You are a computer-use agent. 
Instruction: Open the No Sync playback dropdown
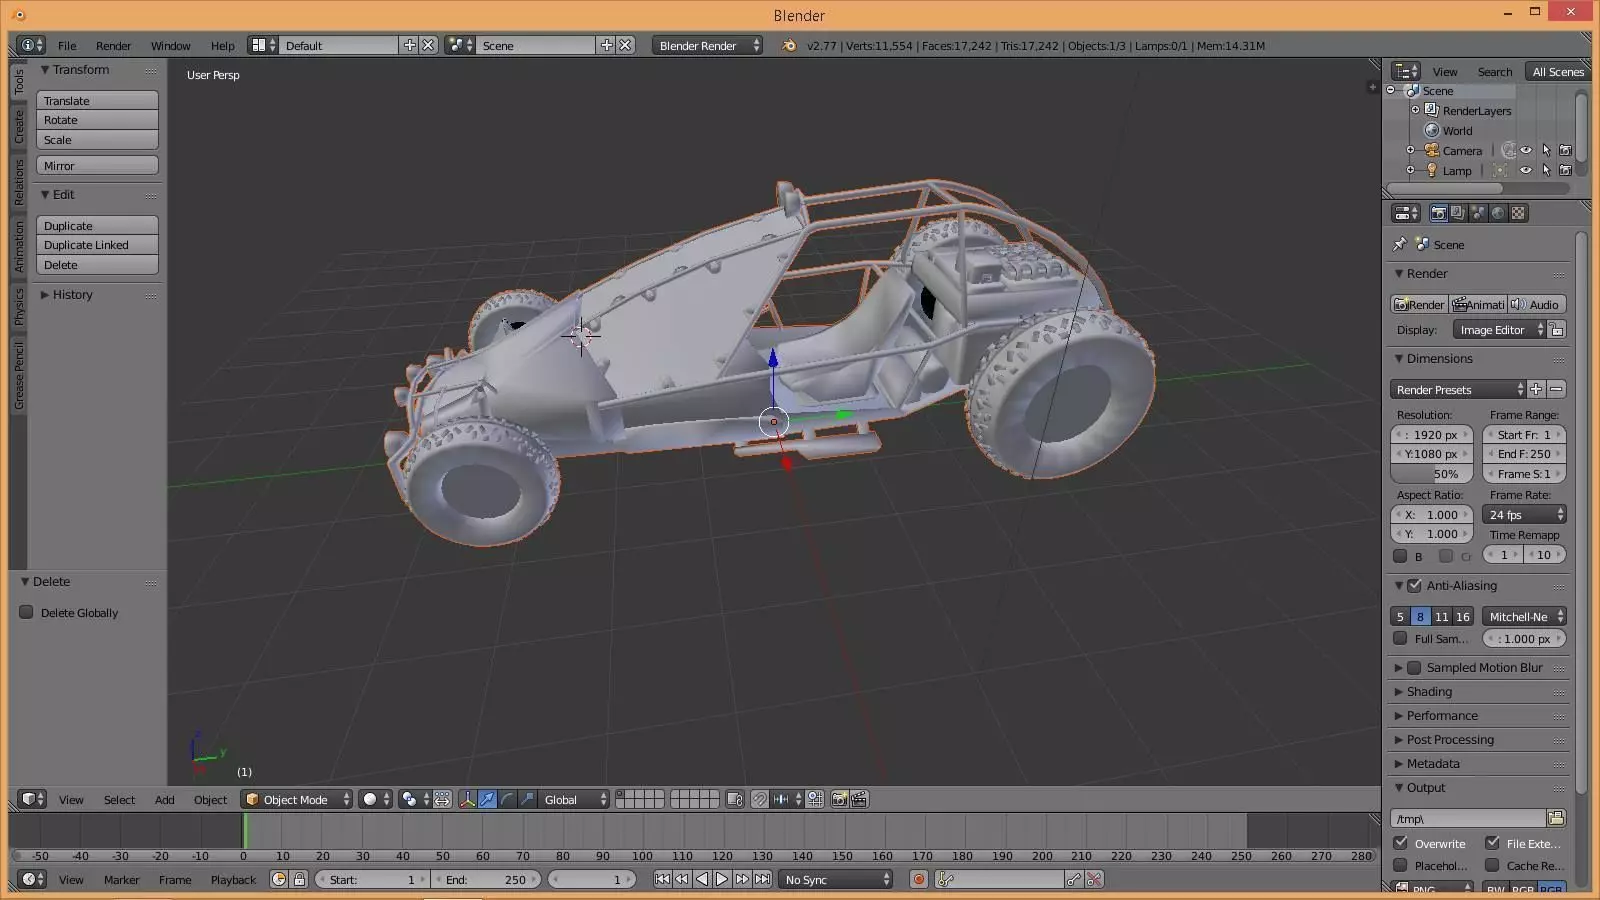coord(836,879)
